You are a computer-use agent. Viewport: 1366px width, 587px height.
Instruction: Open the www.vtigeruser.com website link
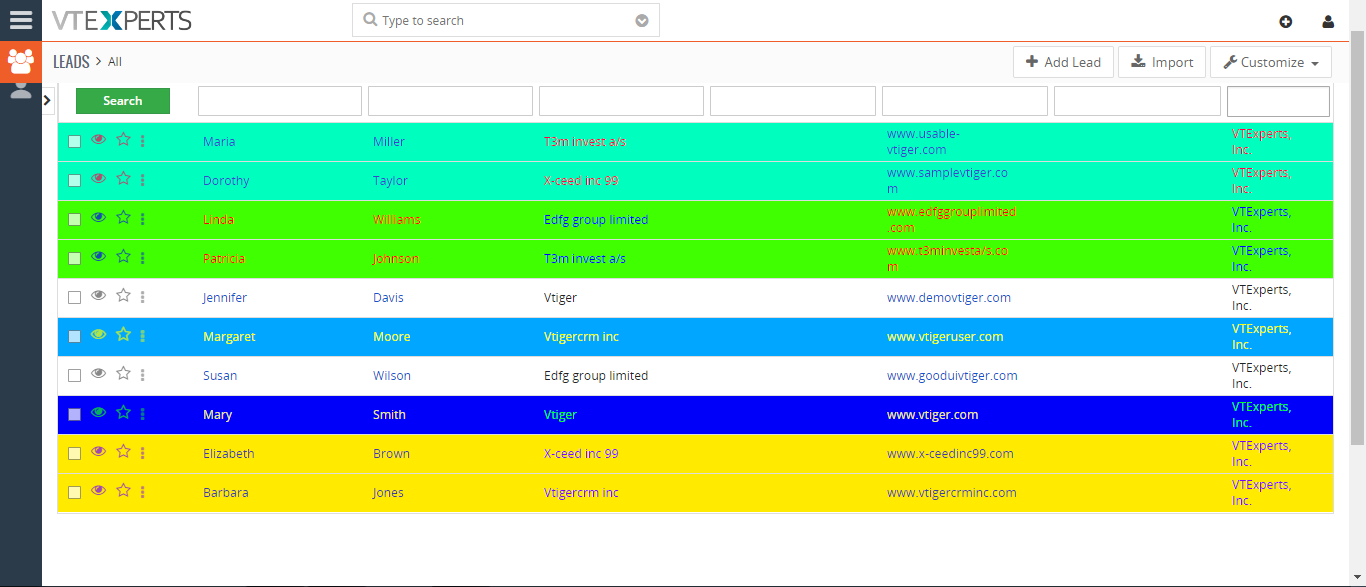click(945, 337)
